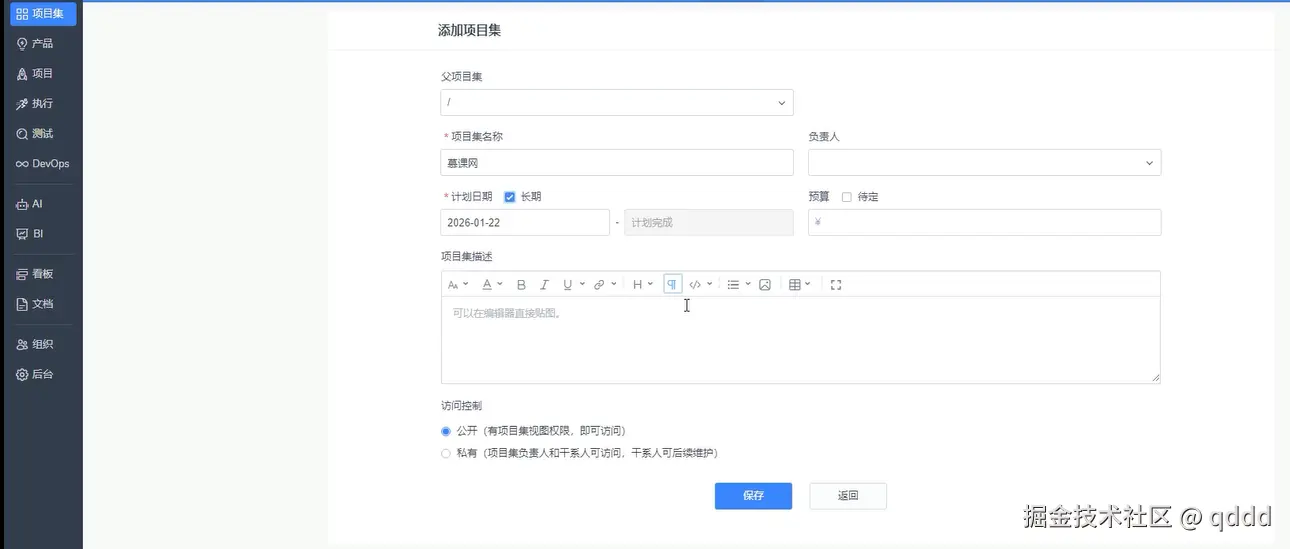Open the 父项目集 dropdown
Image resolution: width=1290 pixels, height=549 pixels.
(x=617, y=102)
